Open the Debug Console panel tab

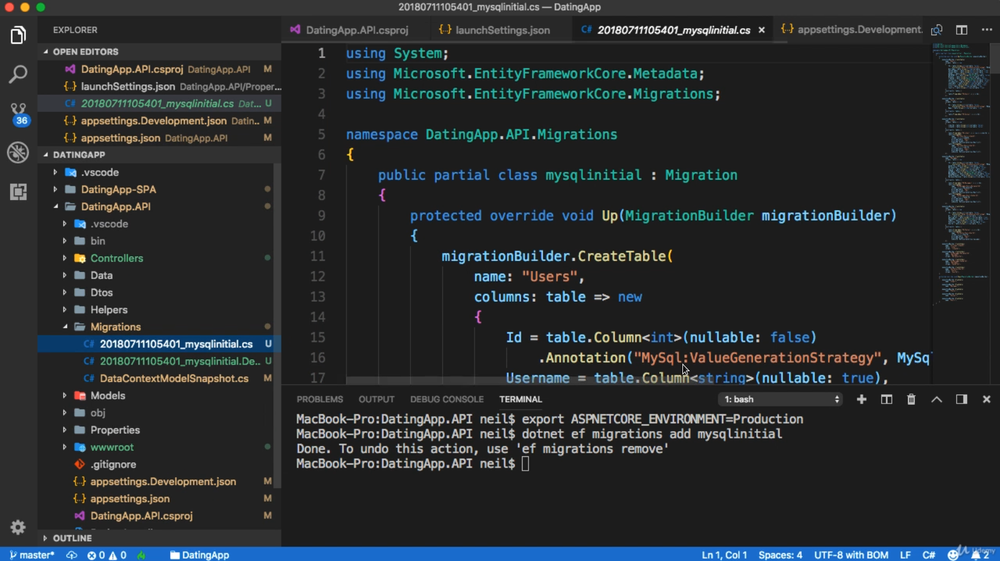coord(446,399)
